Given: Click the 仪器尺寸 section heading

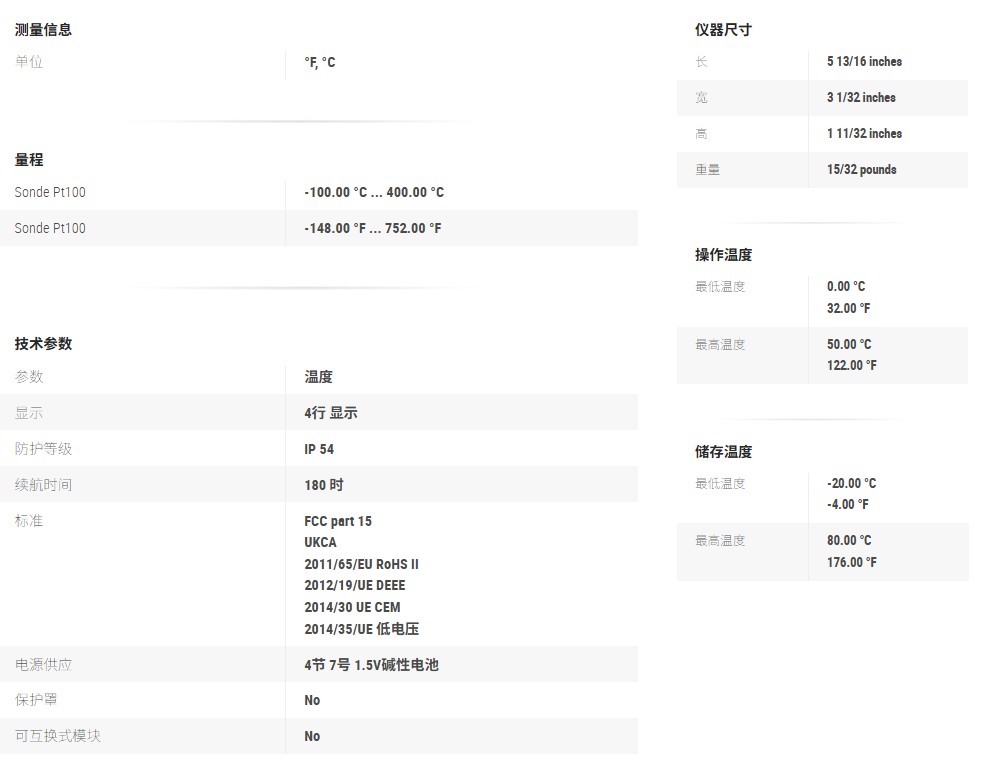Looking at the screenshot, I should (723, 30).
